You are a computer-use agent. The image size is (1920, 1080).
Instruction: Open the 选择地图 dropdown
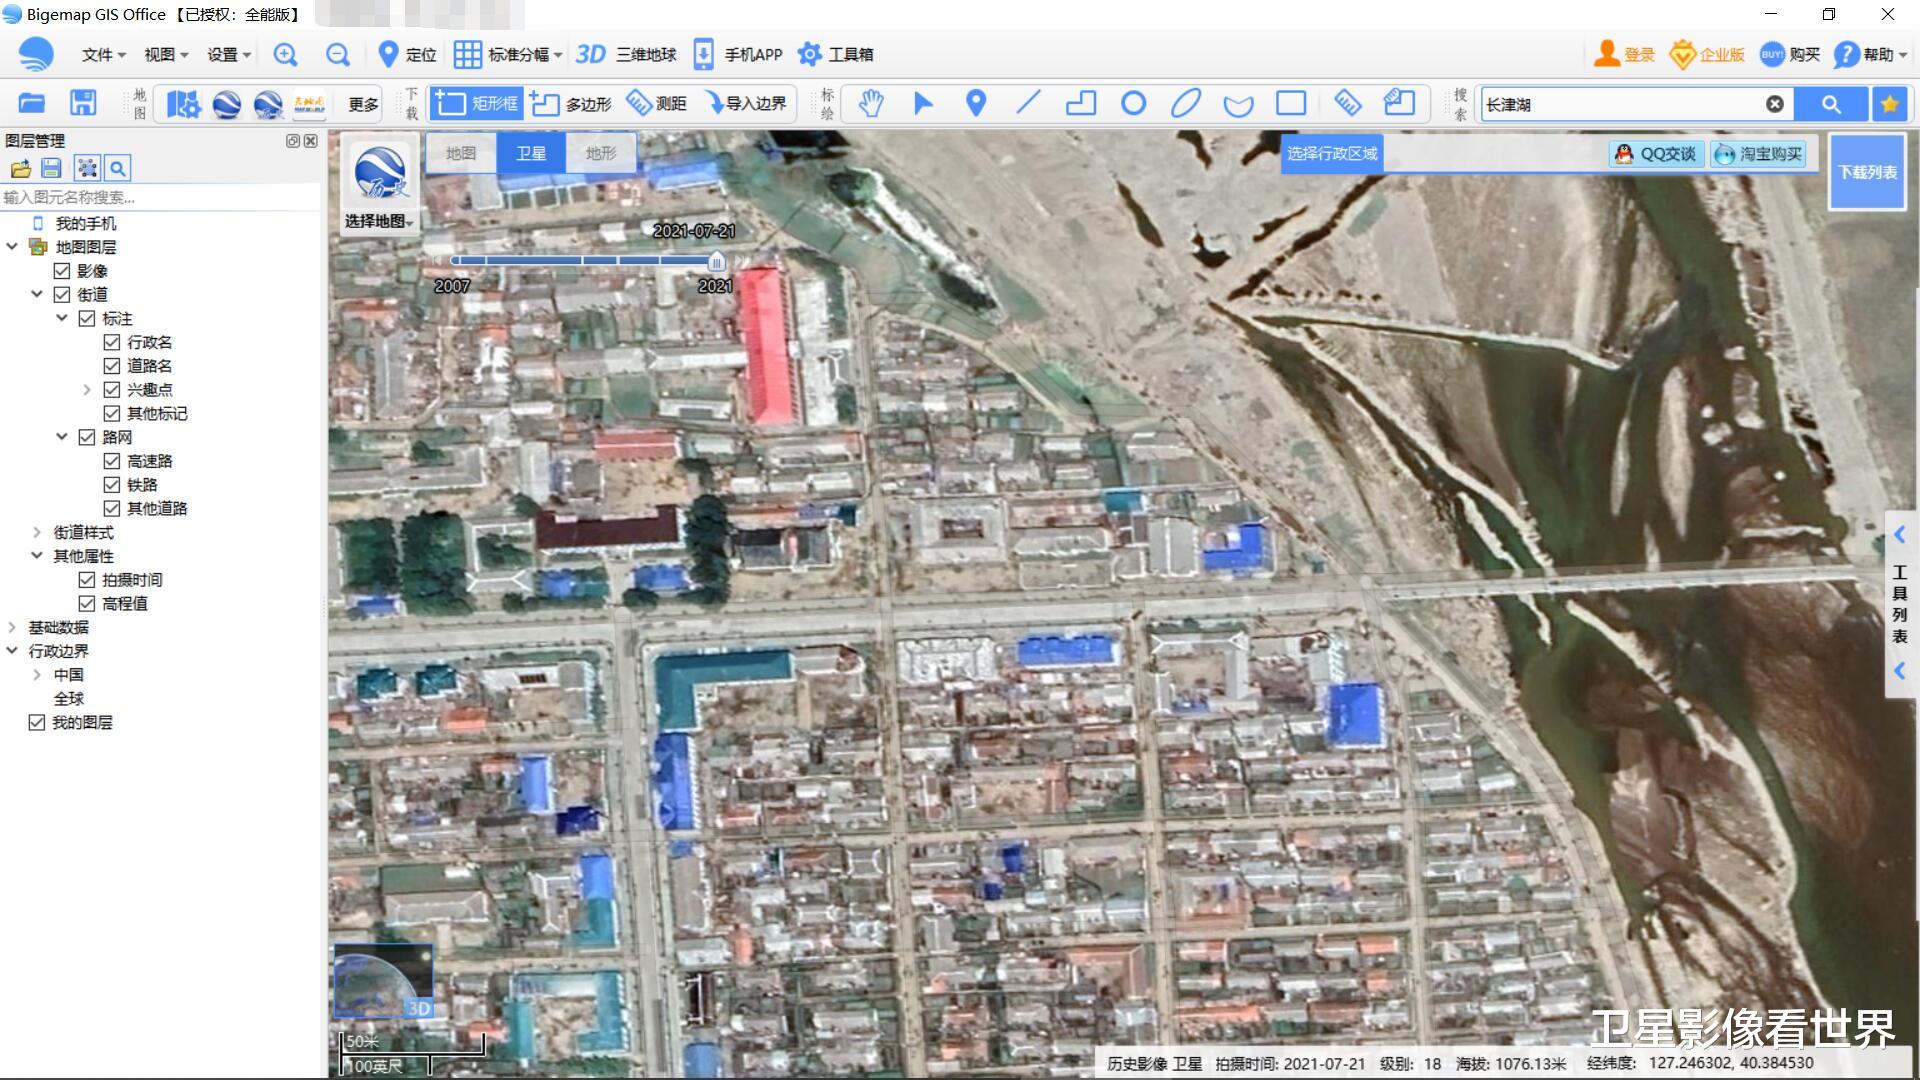(x=379, y=221)
